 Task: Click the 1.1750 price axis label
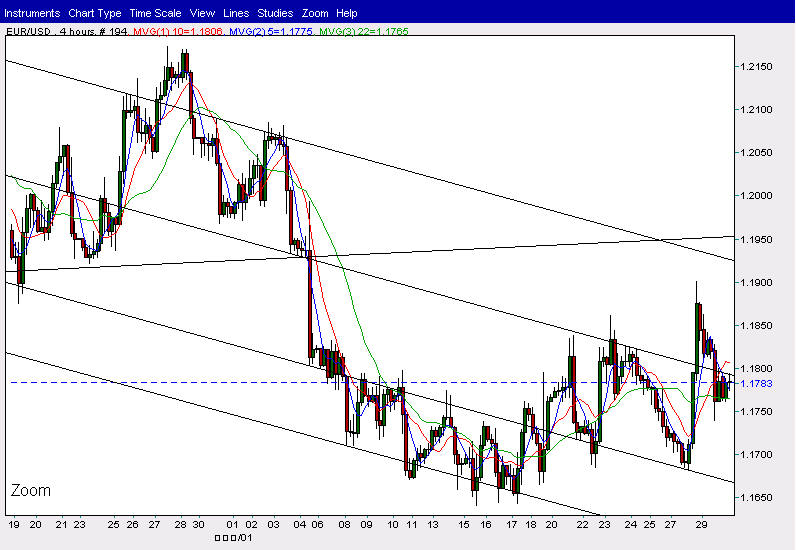pos(756,412)
